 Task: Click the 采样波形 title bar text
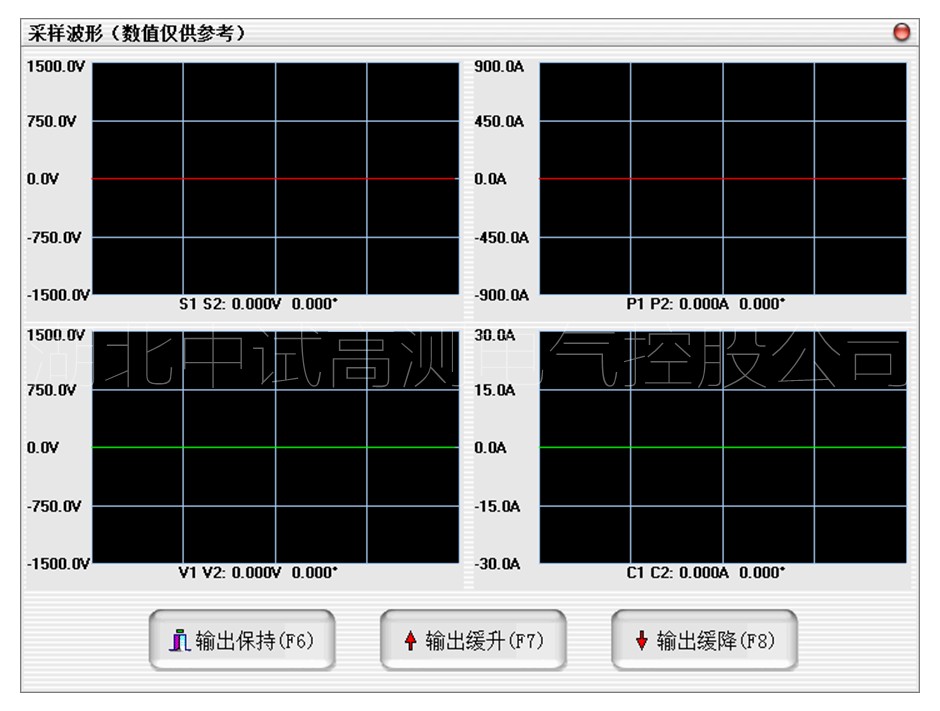(x=137, y=33)
